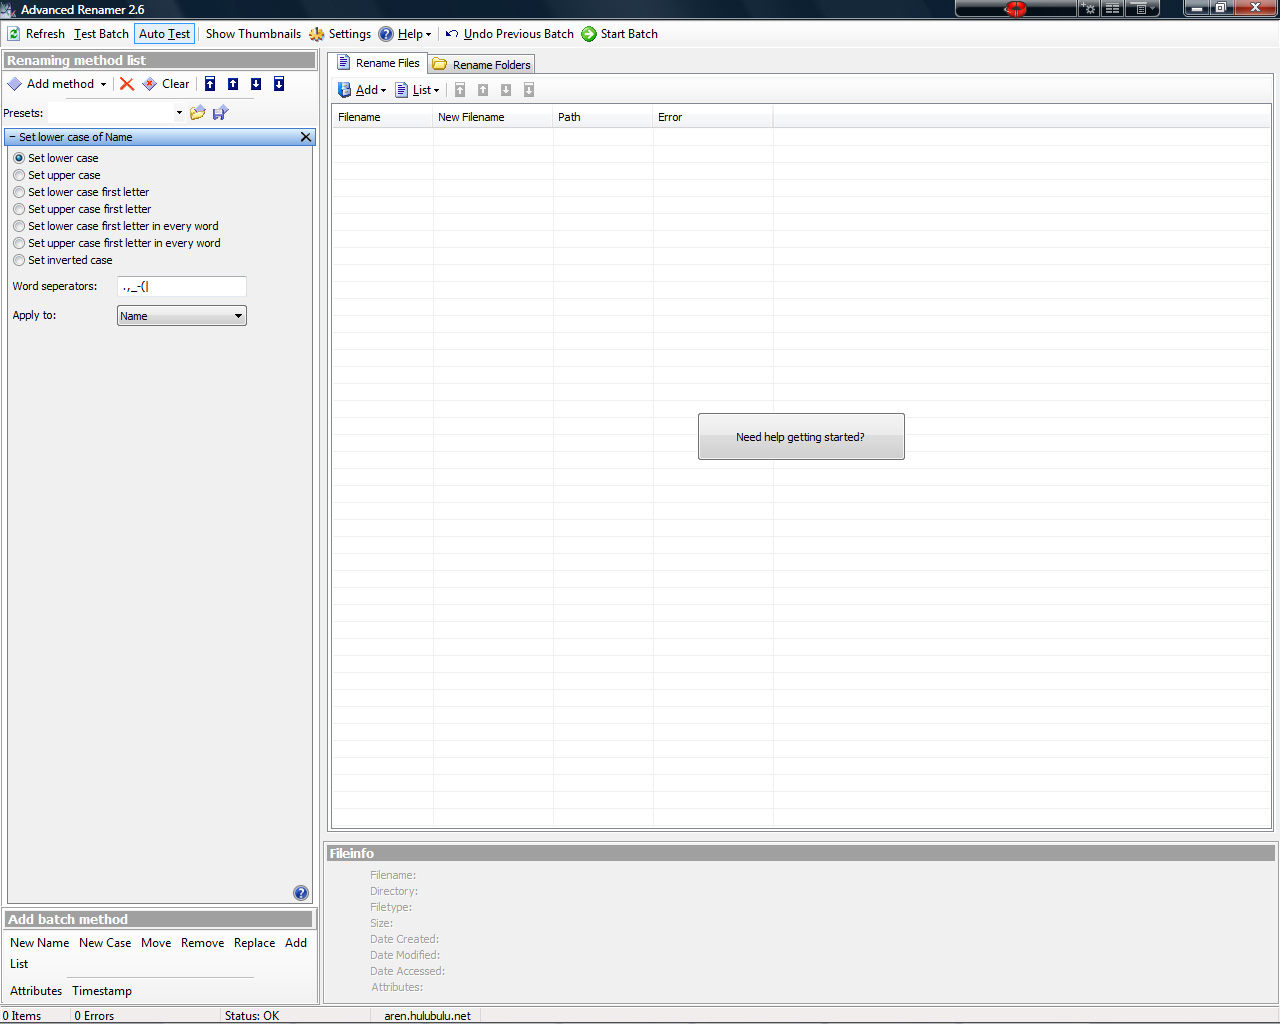Add a Replace batch method
This screenshot has width=1280, height=1024.
(254, 943)
